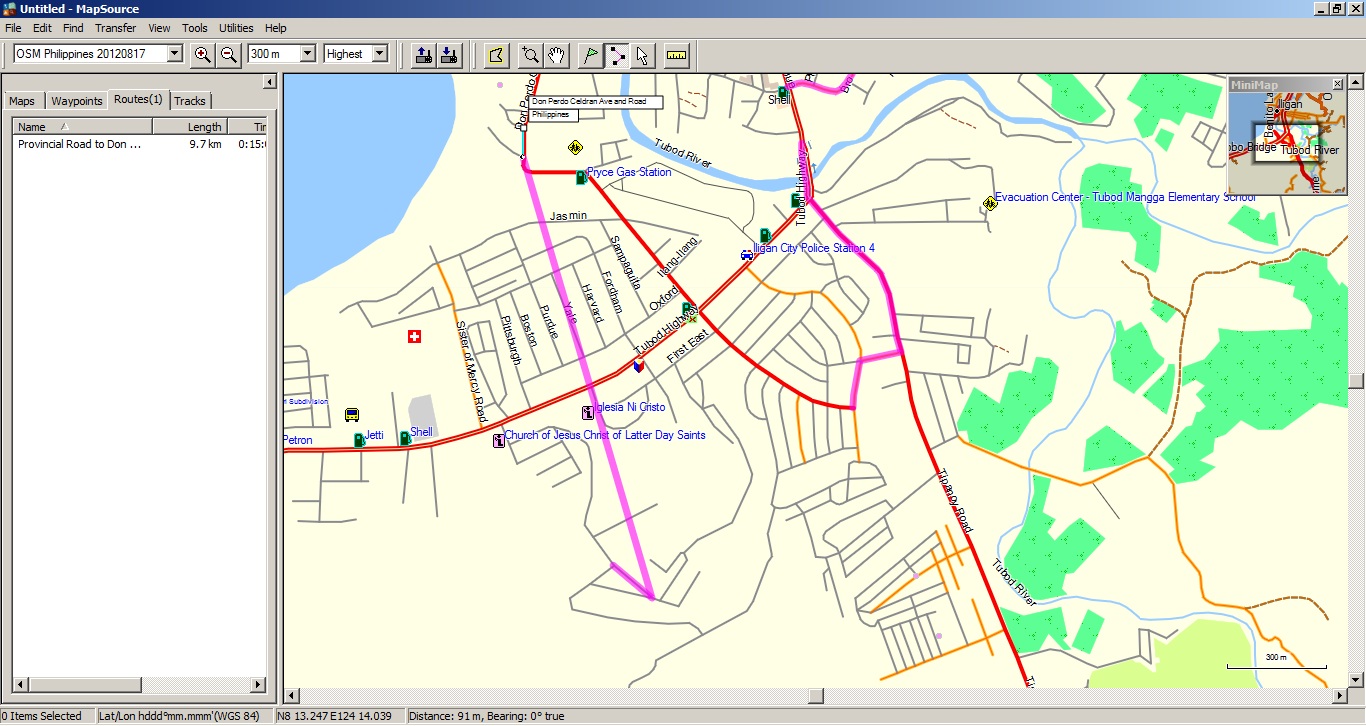Select the Zoom tool with dashed box
The image size is (1366, 726).
point(531,55)
